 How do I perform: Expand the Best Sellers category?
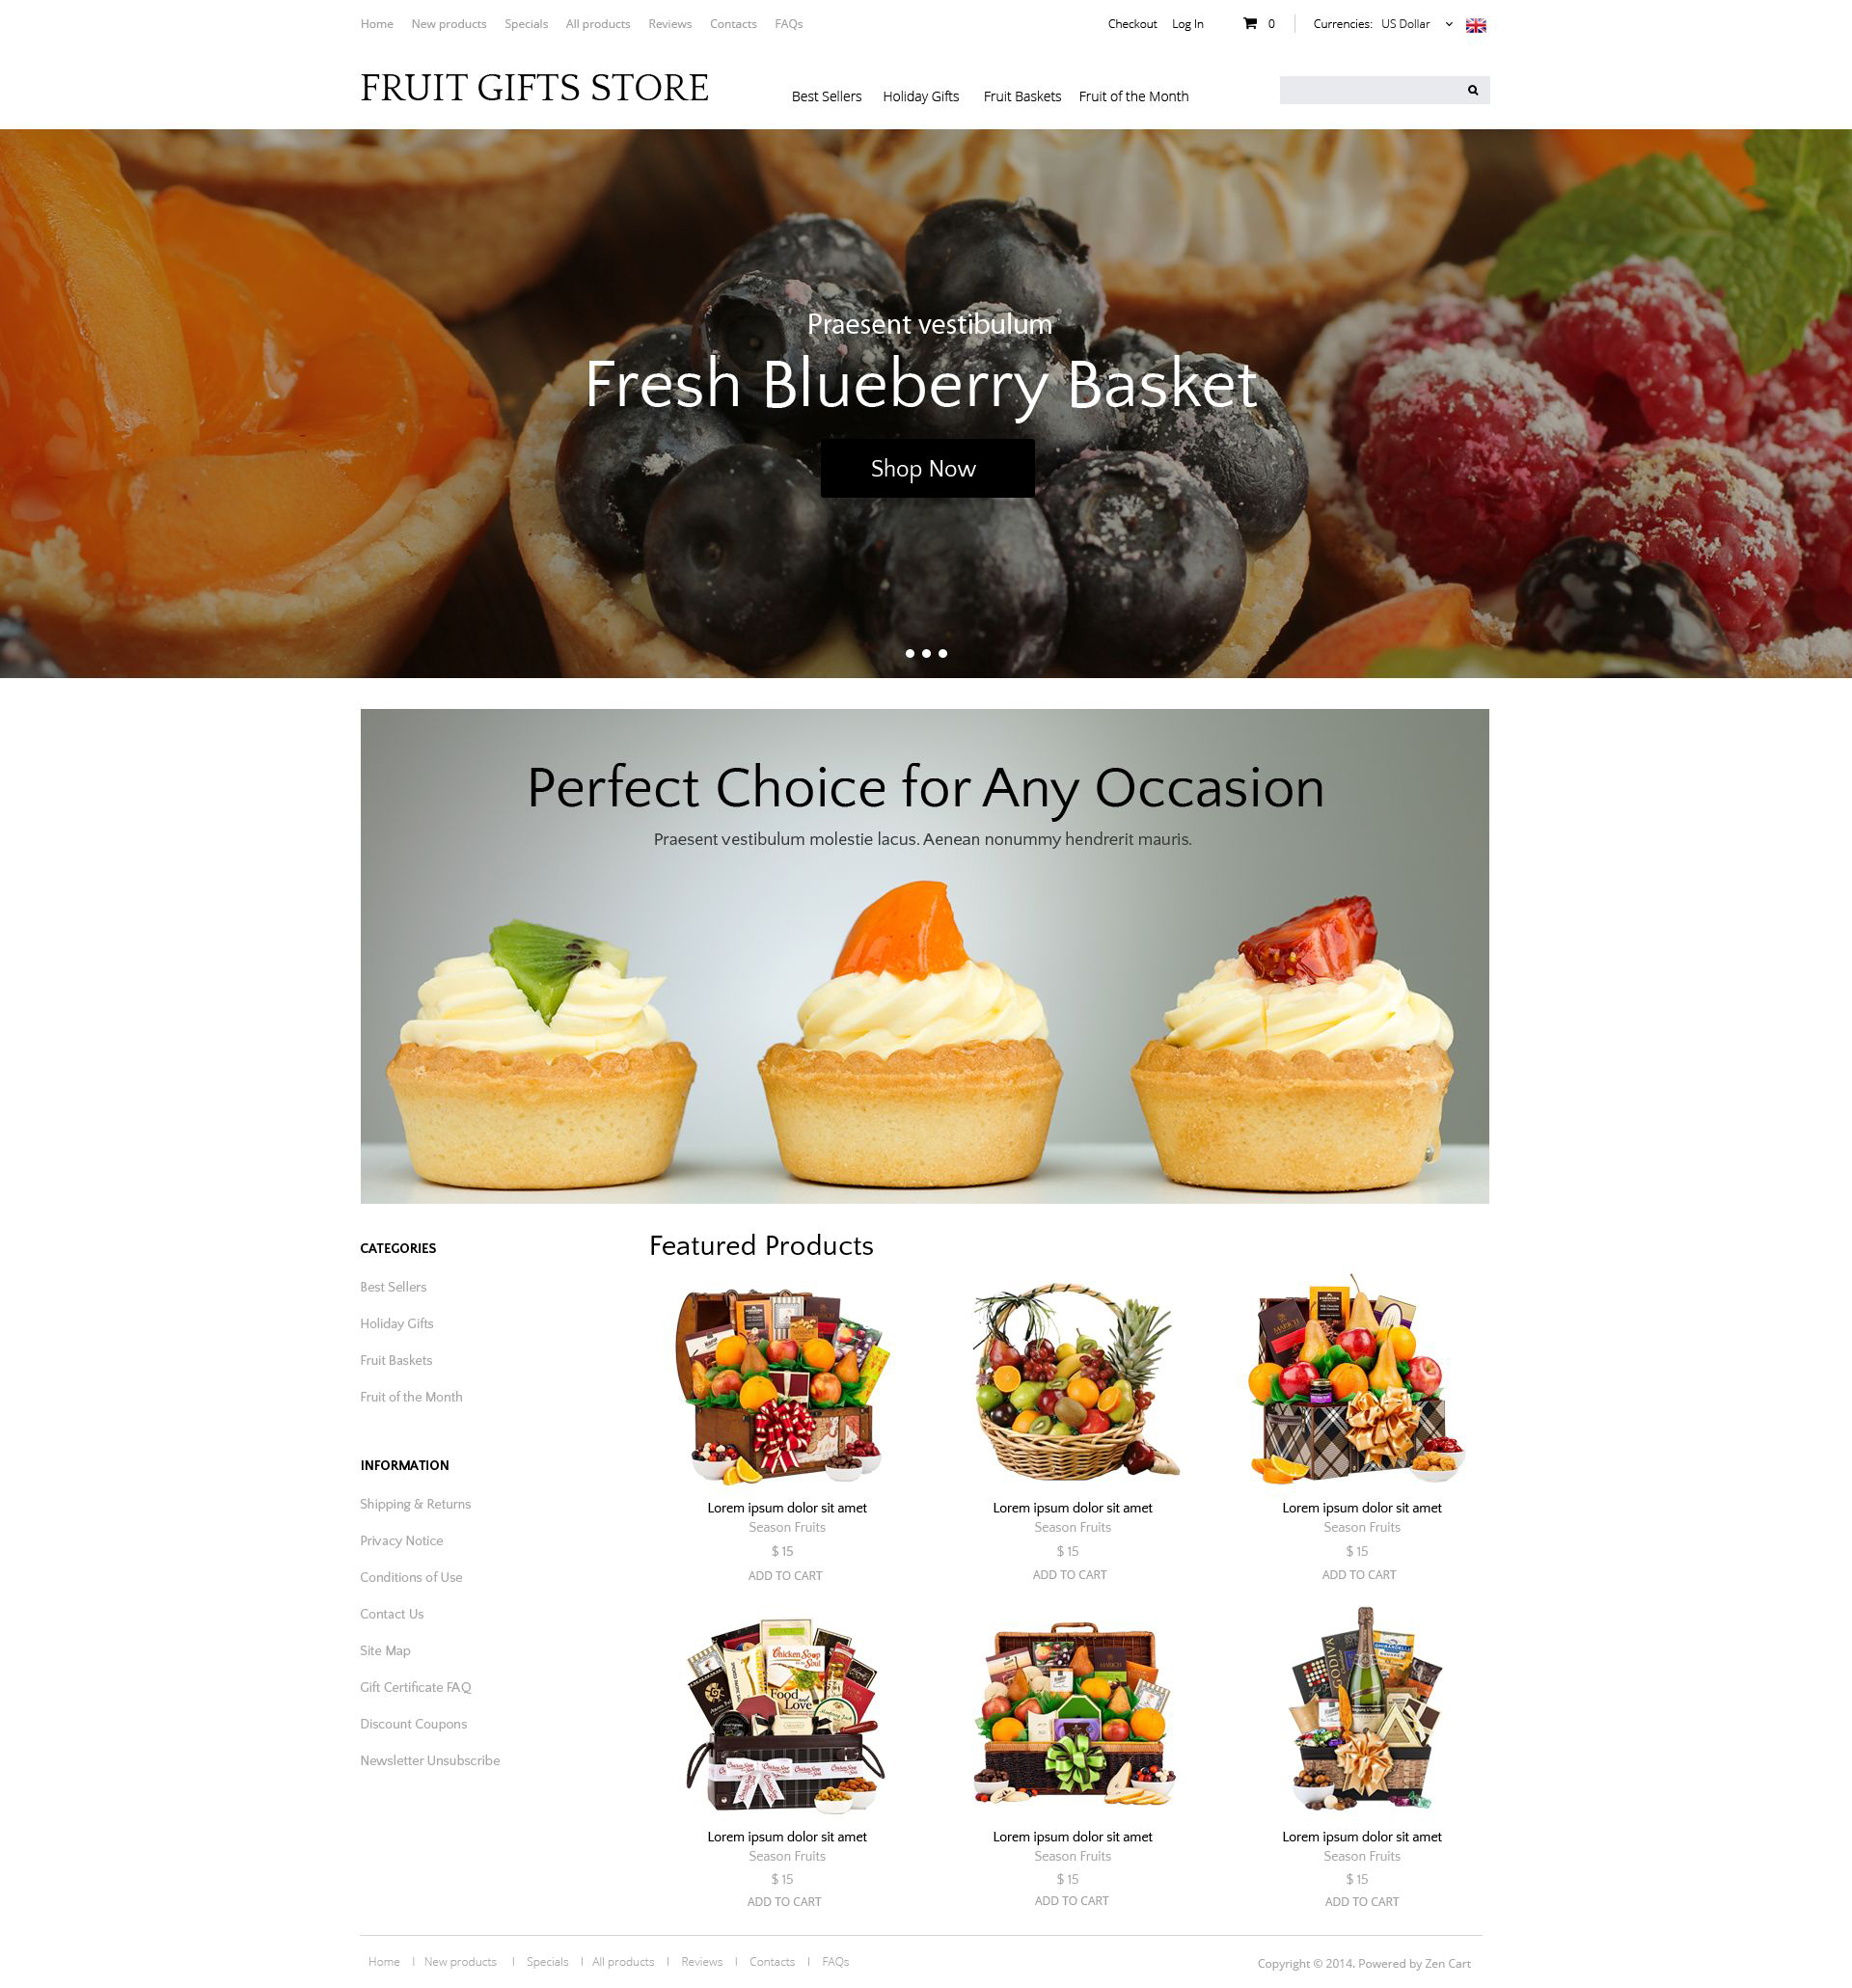pos(394,1287)
